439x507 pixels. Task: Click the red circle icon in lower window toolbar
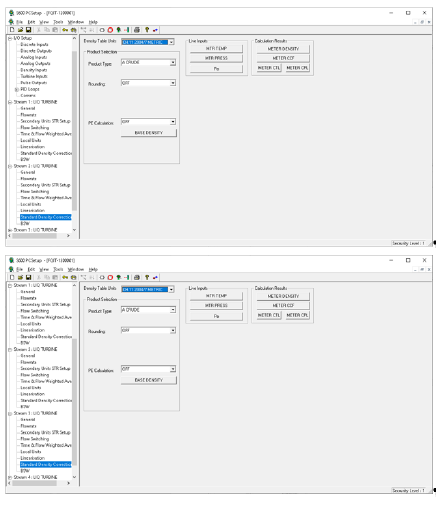click(x=110, y=277)
